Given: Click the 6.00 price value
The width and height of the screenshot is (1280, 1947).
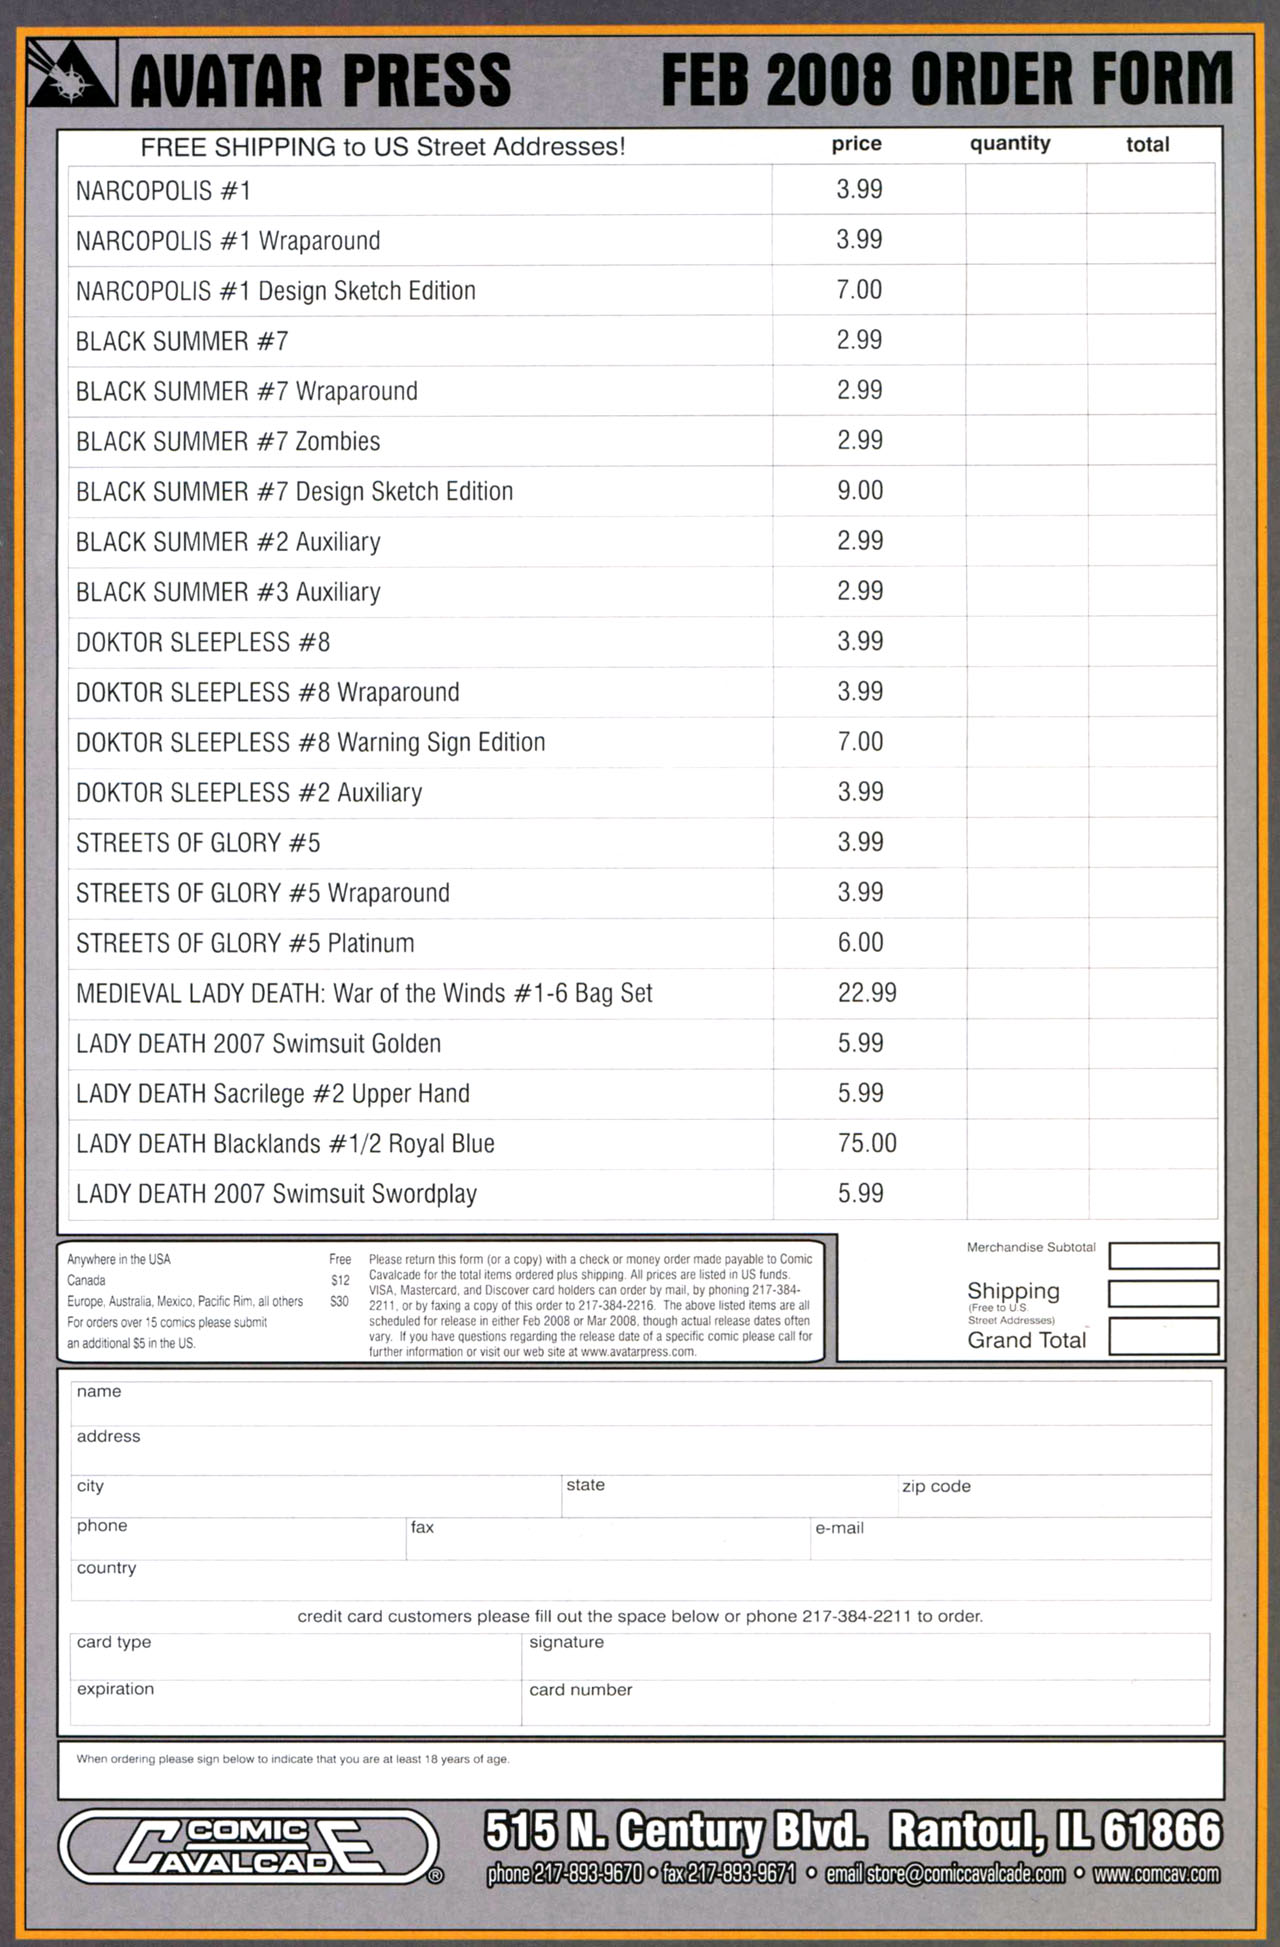Looking at the screenshot, I should coord(860,942).
